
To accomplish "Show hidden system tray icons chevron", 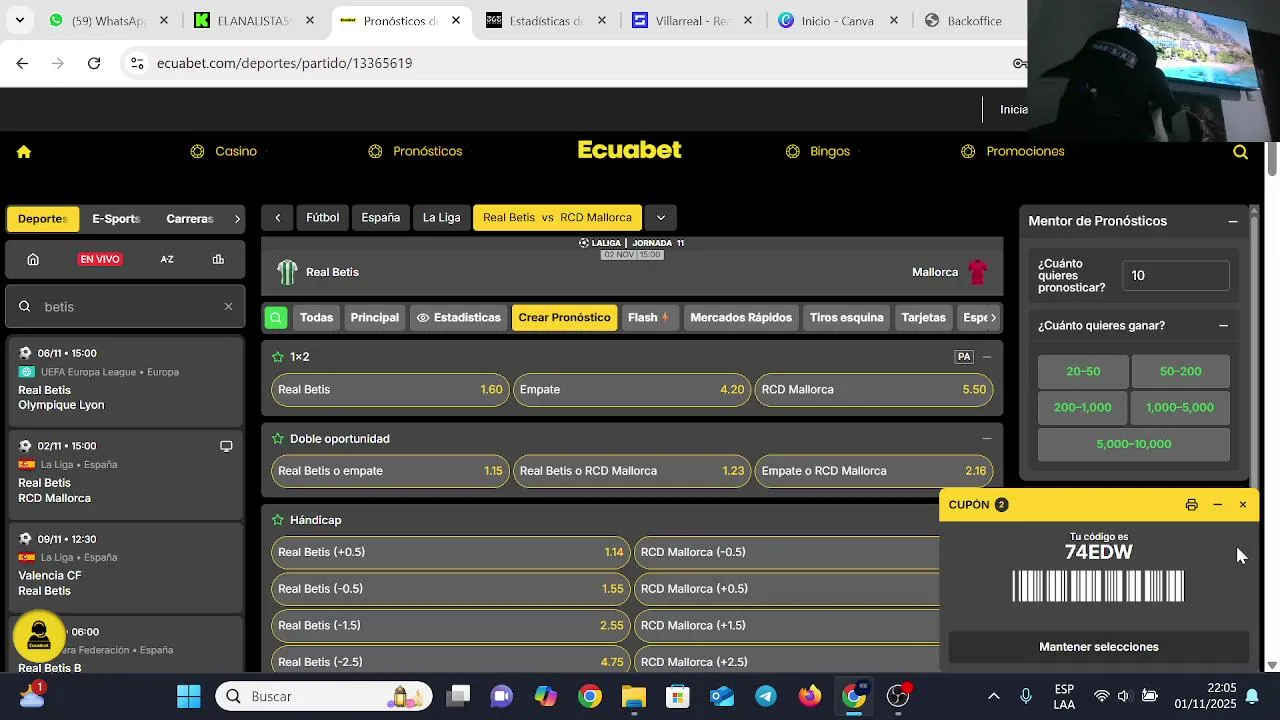I will pyautogui.click(x=993, y=696).
